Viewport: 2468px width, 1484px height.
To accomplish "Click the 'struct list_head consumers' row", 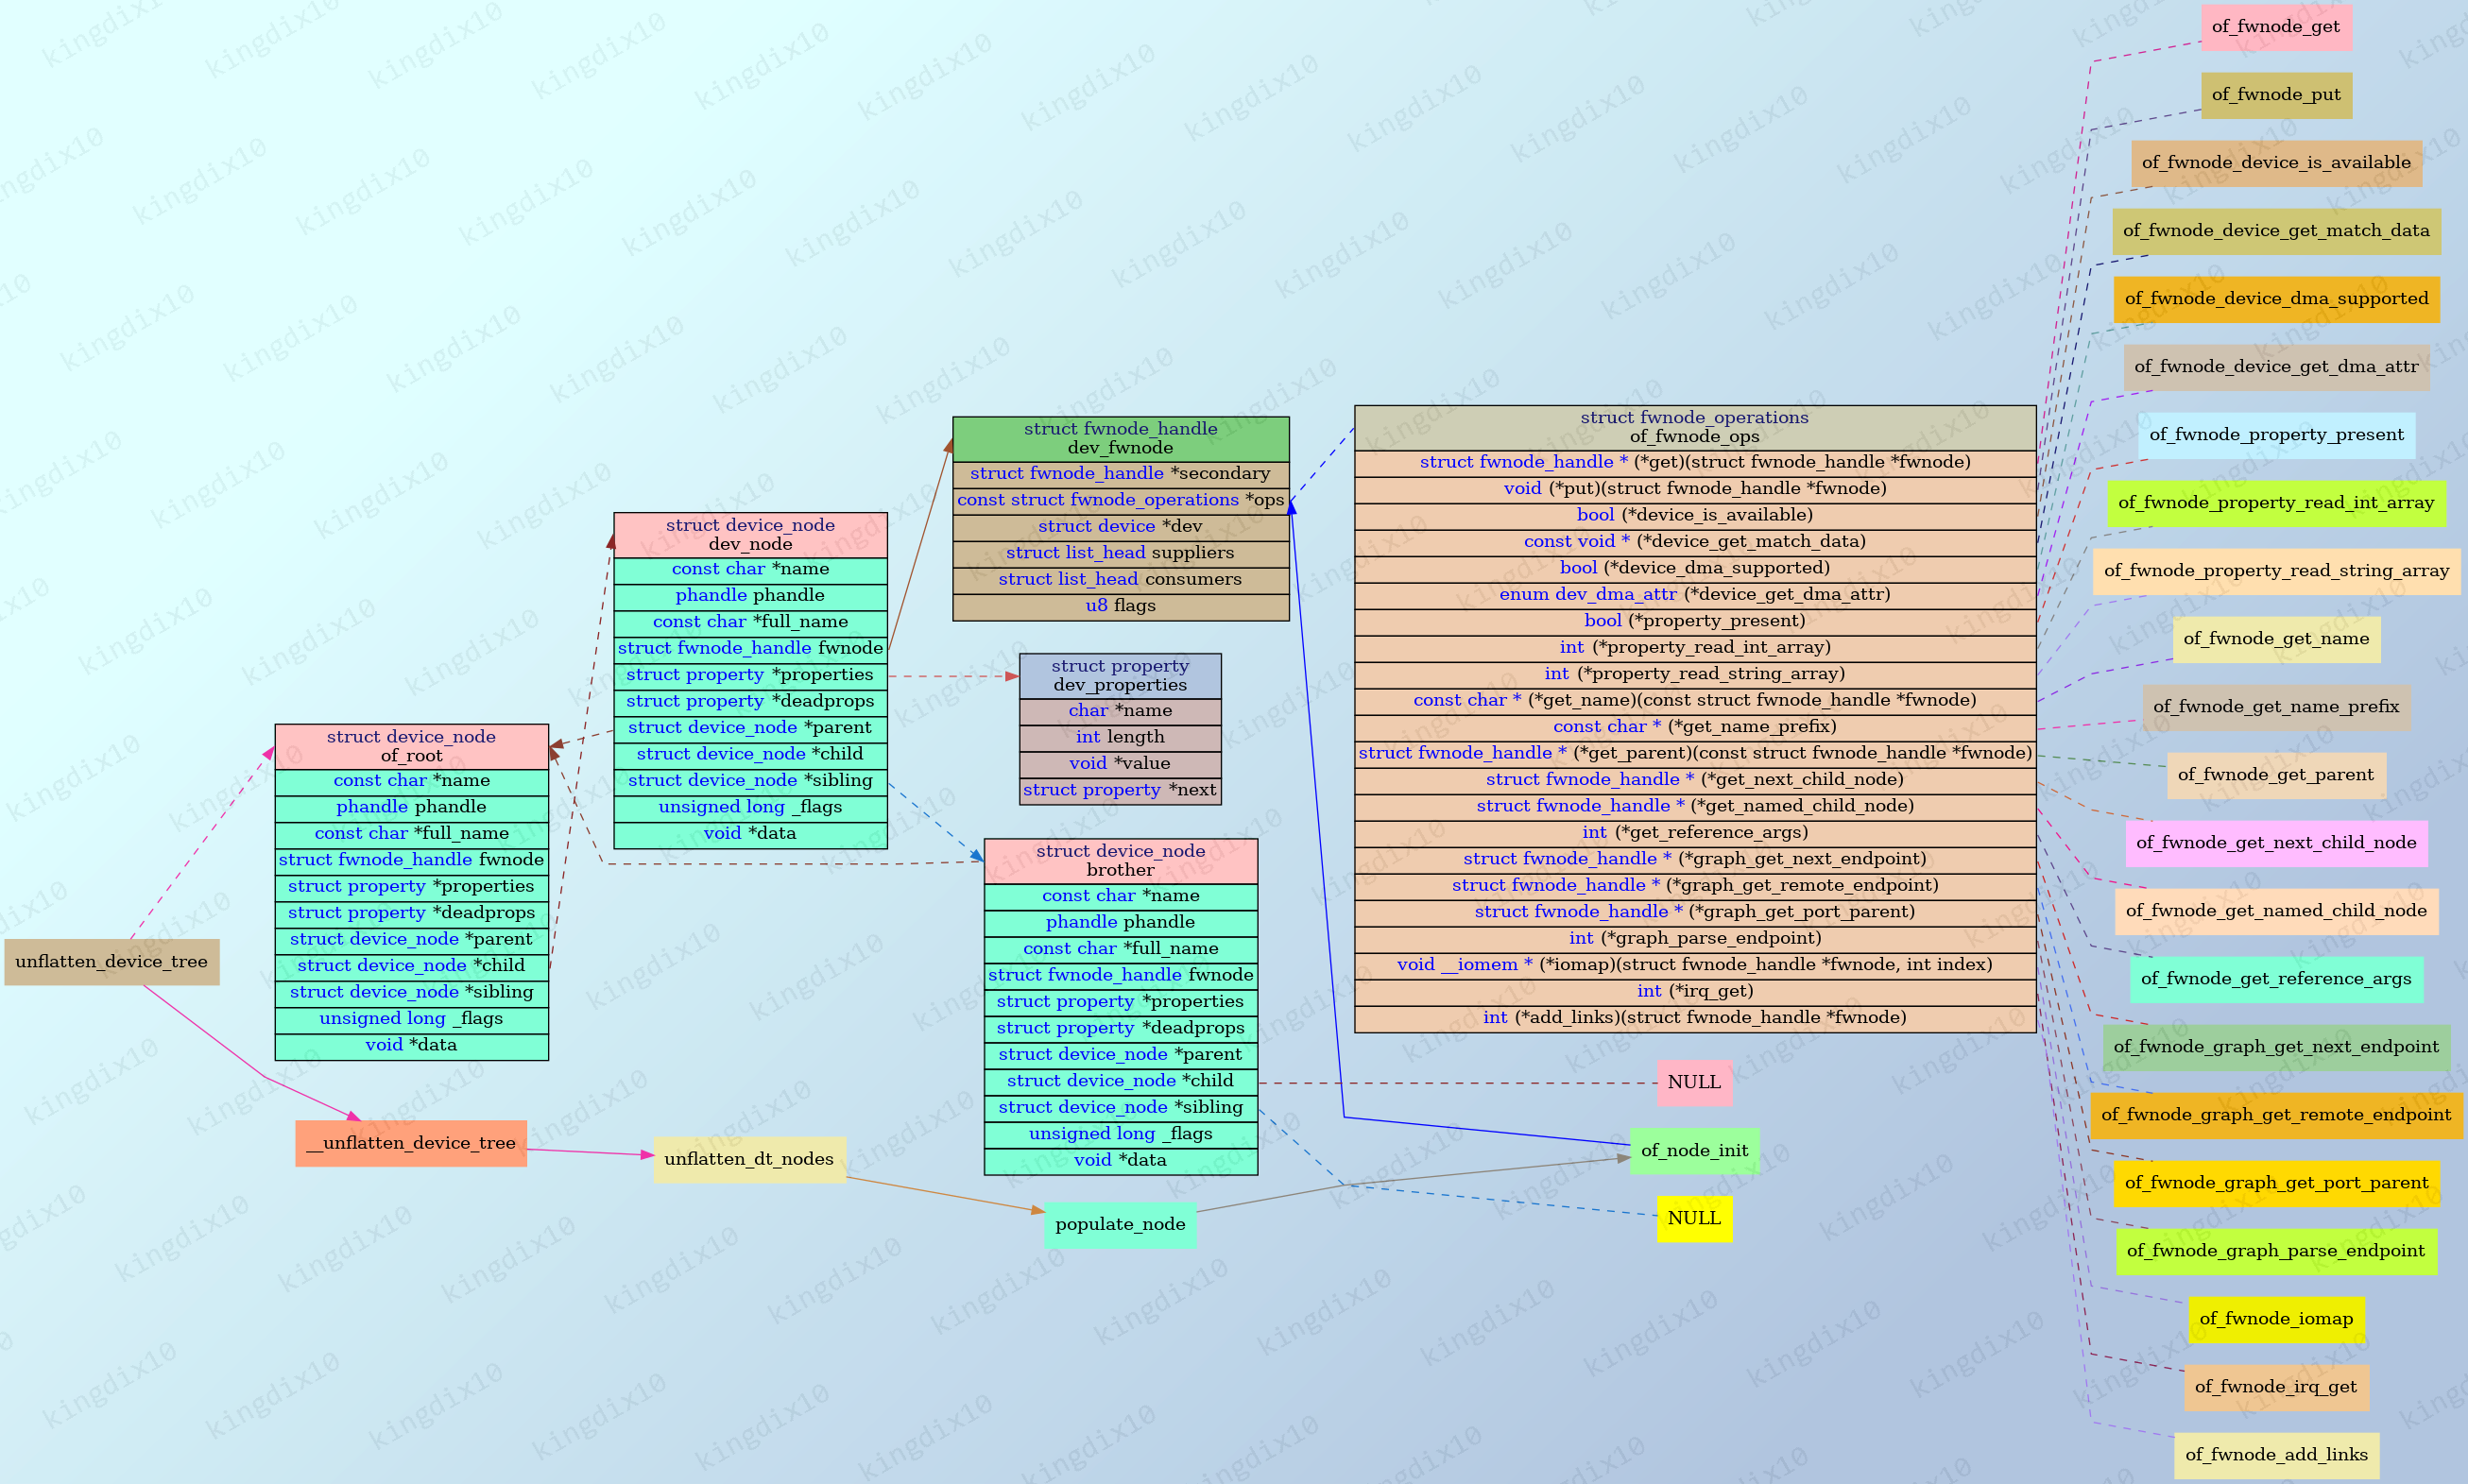I will 1120,580.
